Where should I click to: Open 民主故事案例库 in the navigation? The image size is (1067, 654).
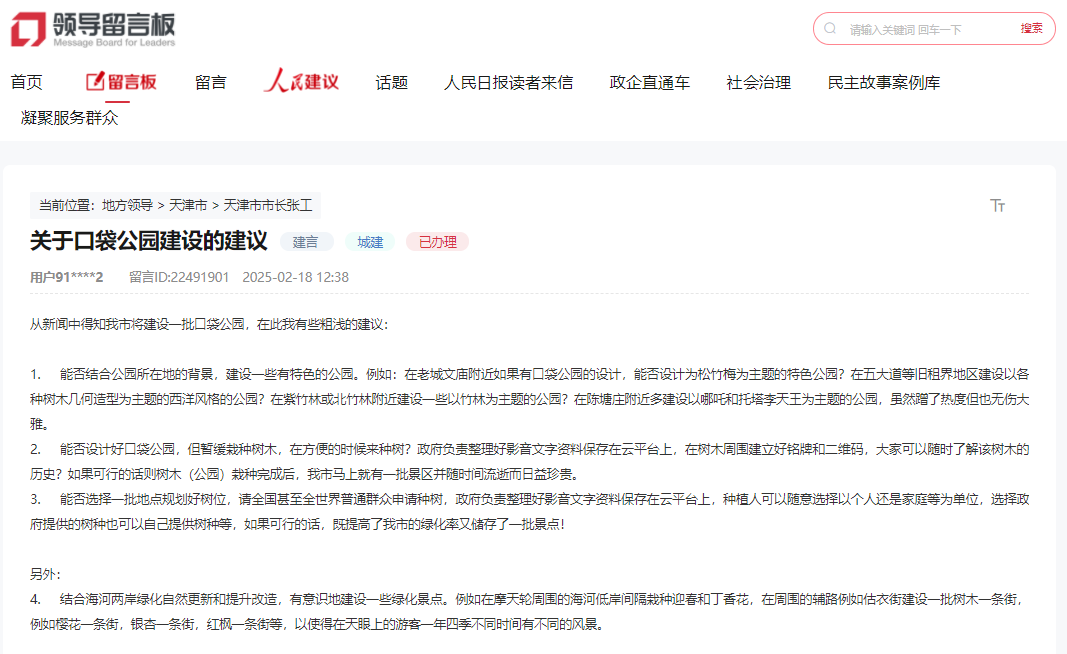point(882,82)
